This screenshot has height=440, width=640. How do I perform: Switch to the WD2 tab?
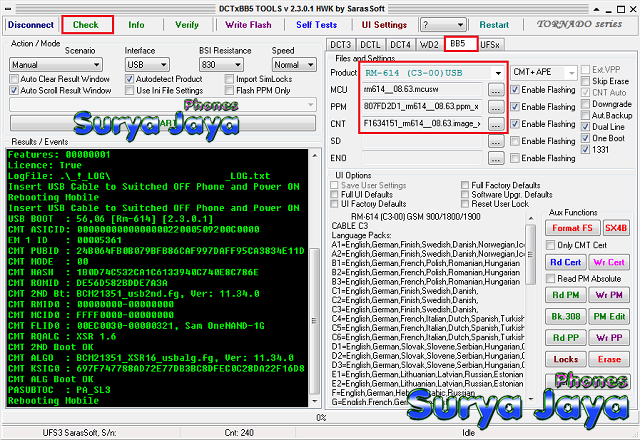(429, 44)
